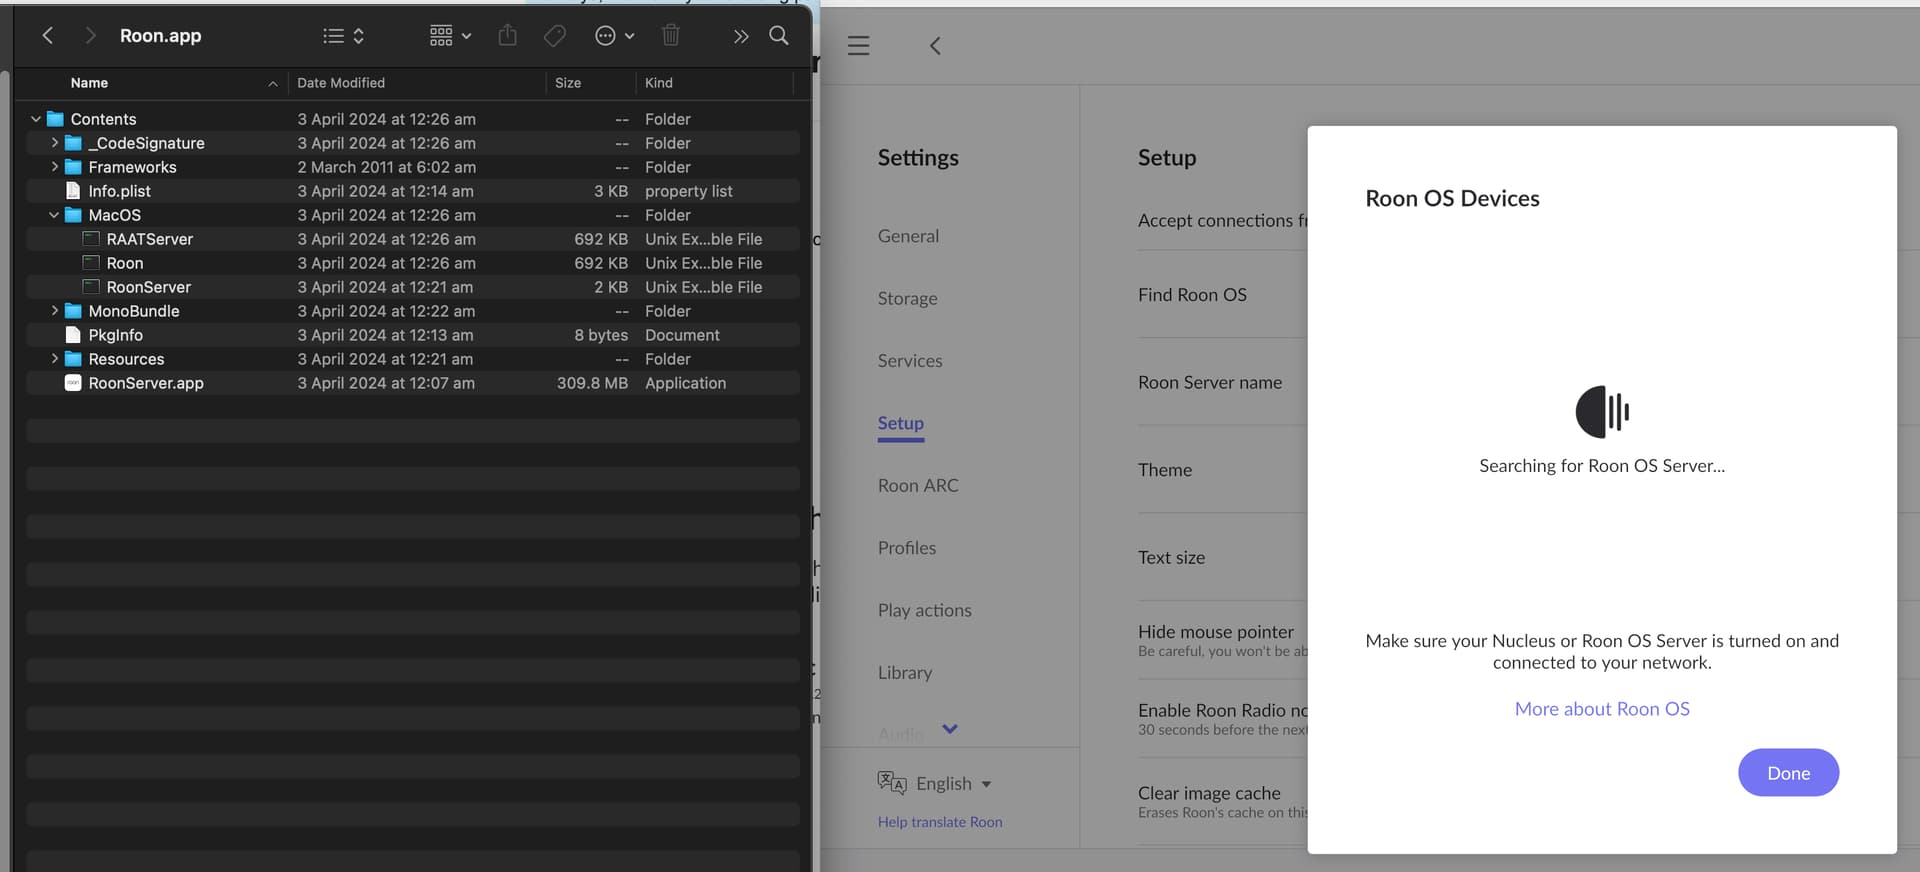Viewport: 1920px width, 872px height.
Task: Select the Info.plist file name
Action: (x=120, y=191)
